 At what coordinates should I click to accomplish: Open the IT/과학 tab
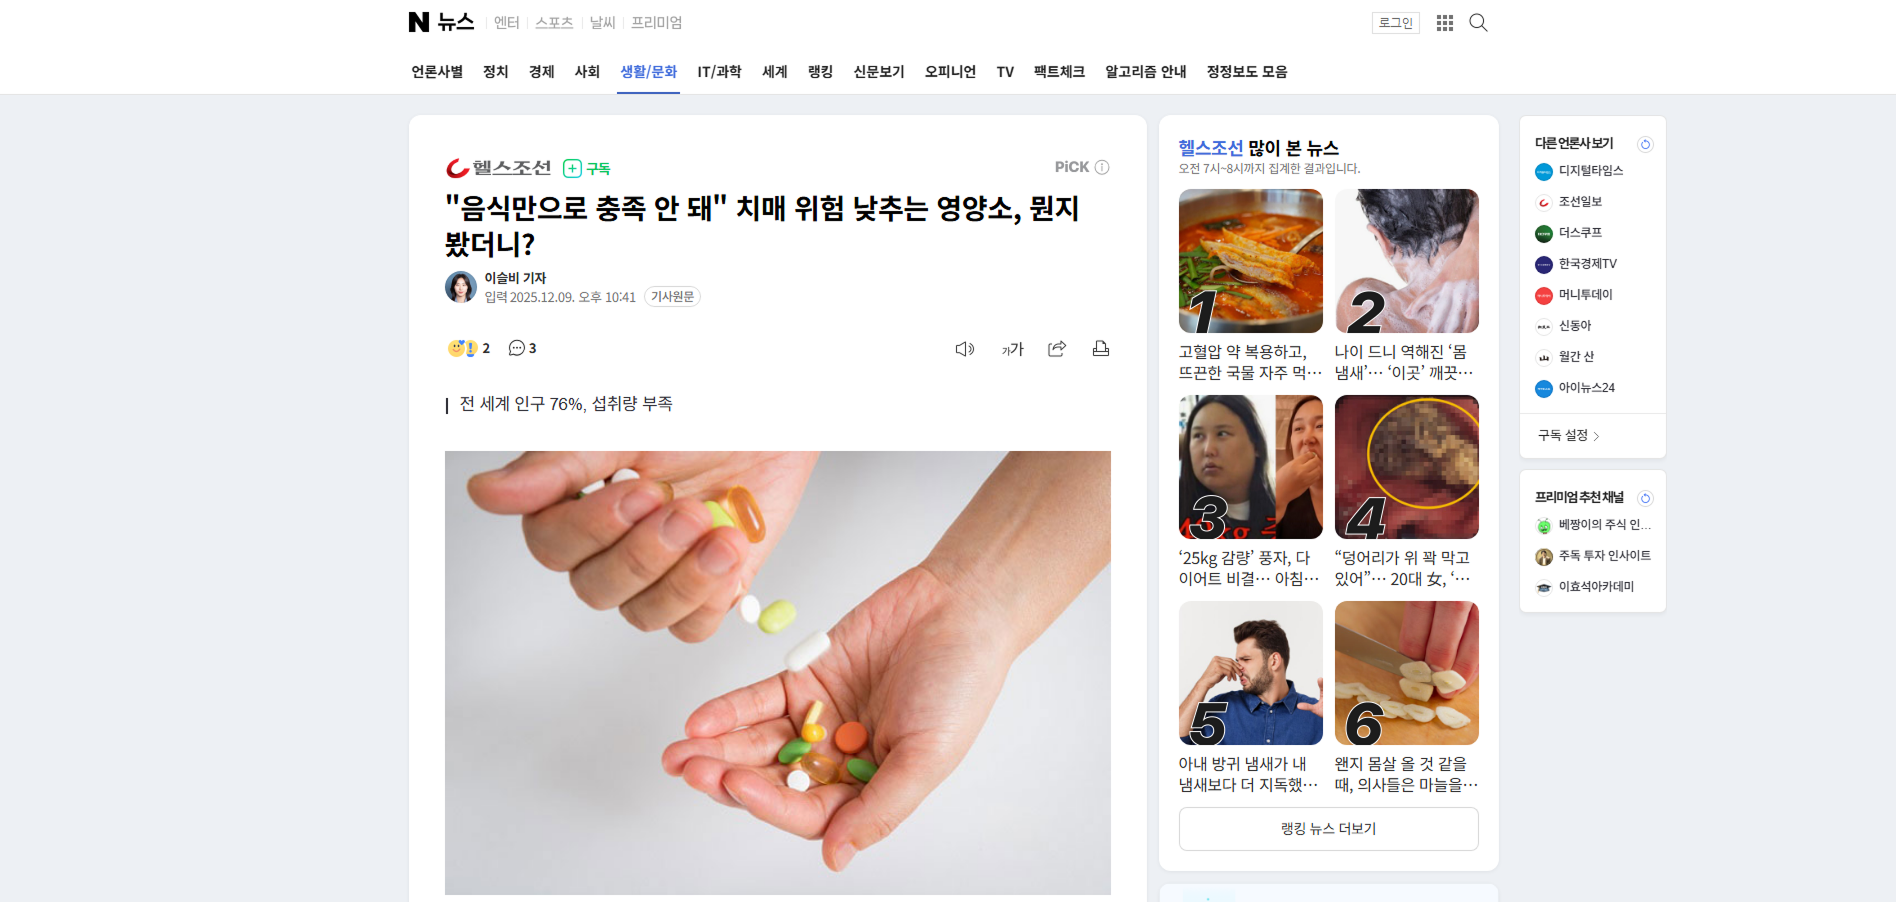point(719,72)
